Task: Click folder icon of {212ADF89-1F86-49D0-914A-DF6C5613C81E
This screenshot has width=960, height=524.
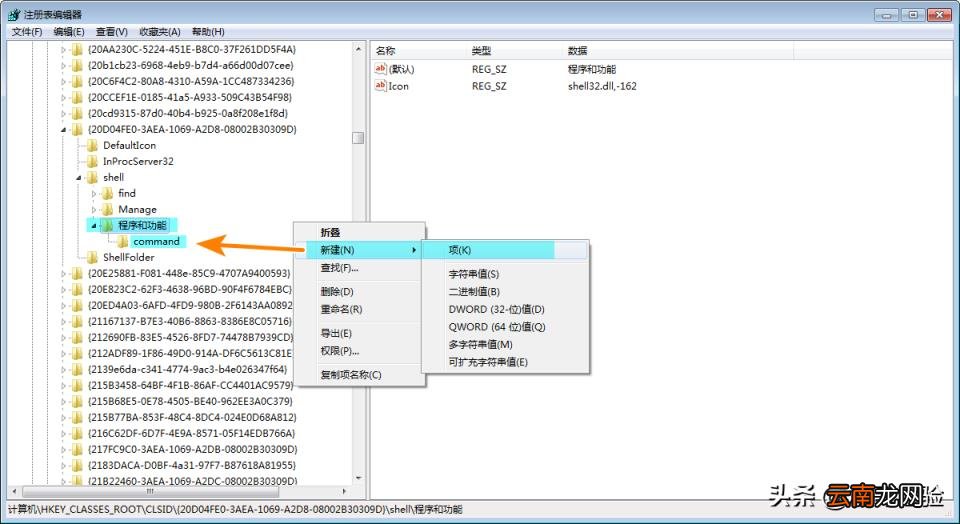Action: click(x=77, y=353)
